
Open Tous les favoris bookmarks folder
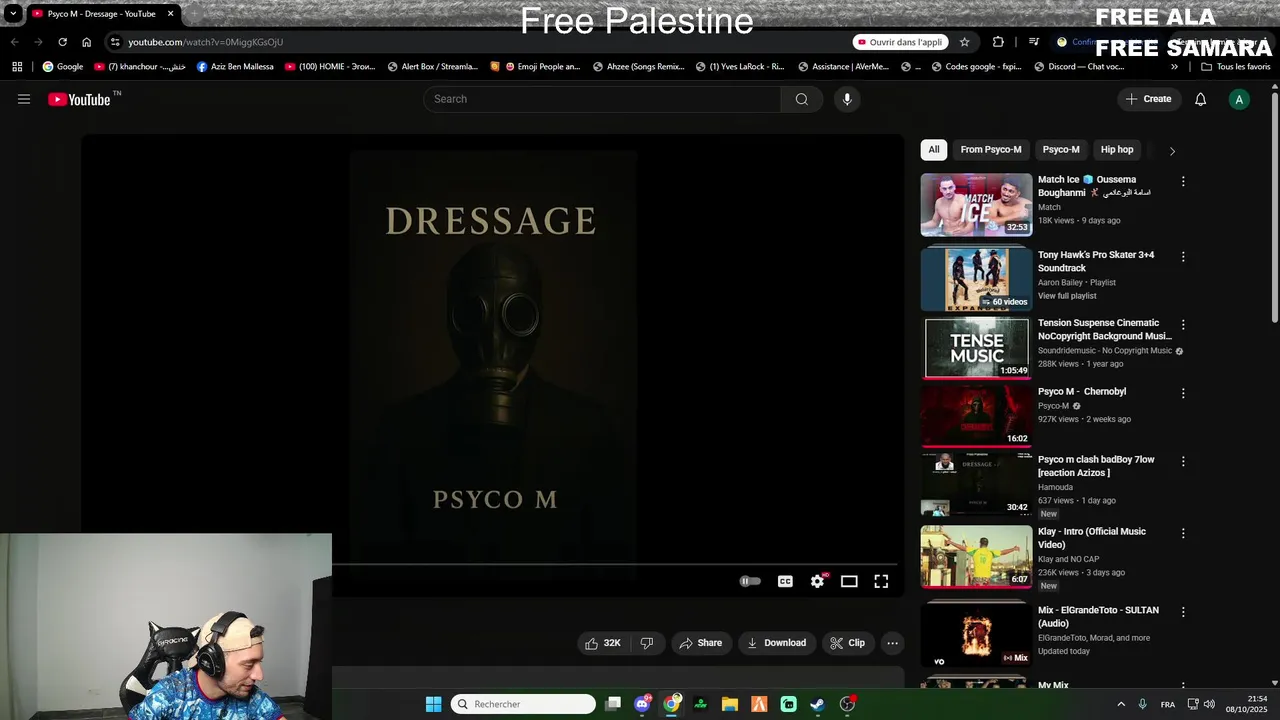click(1235, 67)
